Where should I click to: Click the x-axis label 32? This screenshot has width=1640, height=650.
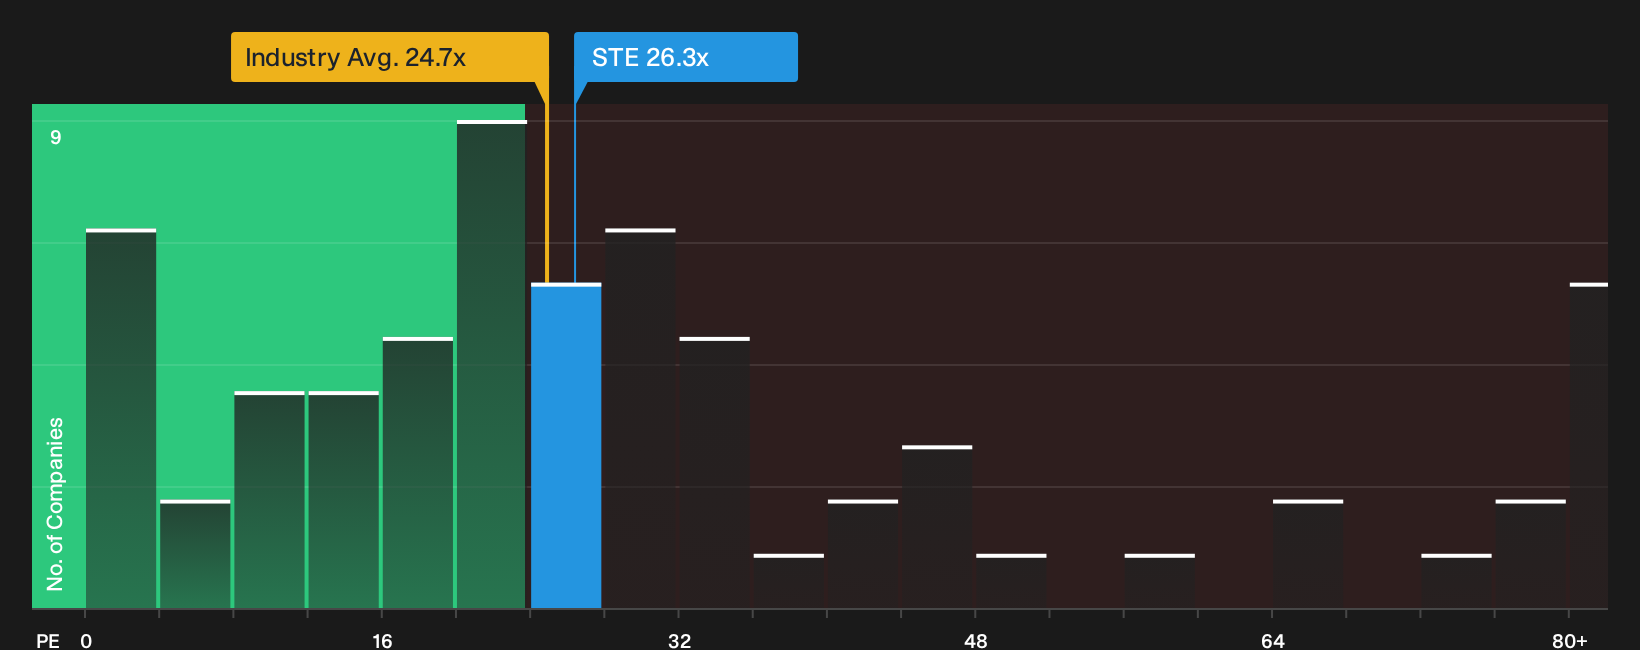coord(679,640)
